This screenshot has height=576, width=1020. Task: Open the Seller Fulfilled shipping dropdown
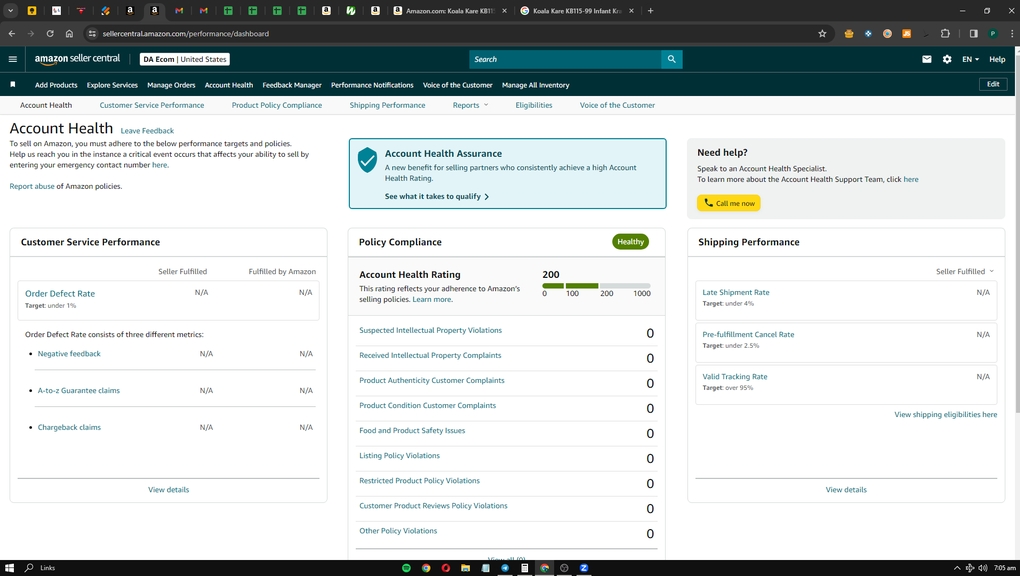point(965,271)
